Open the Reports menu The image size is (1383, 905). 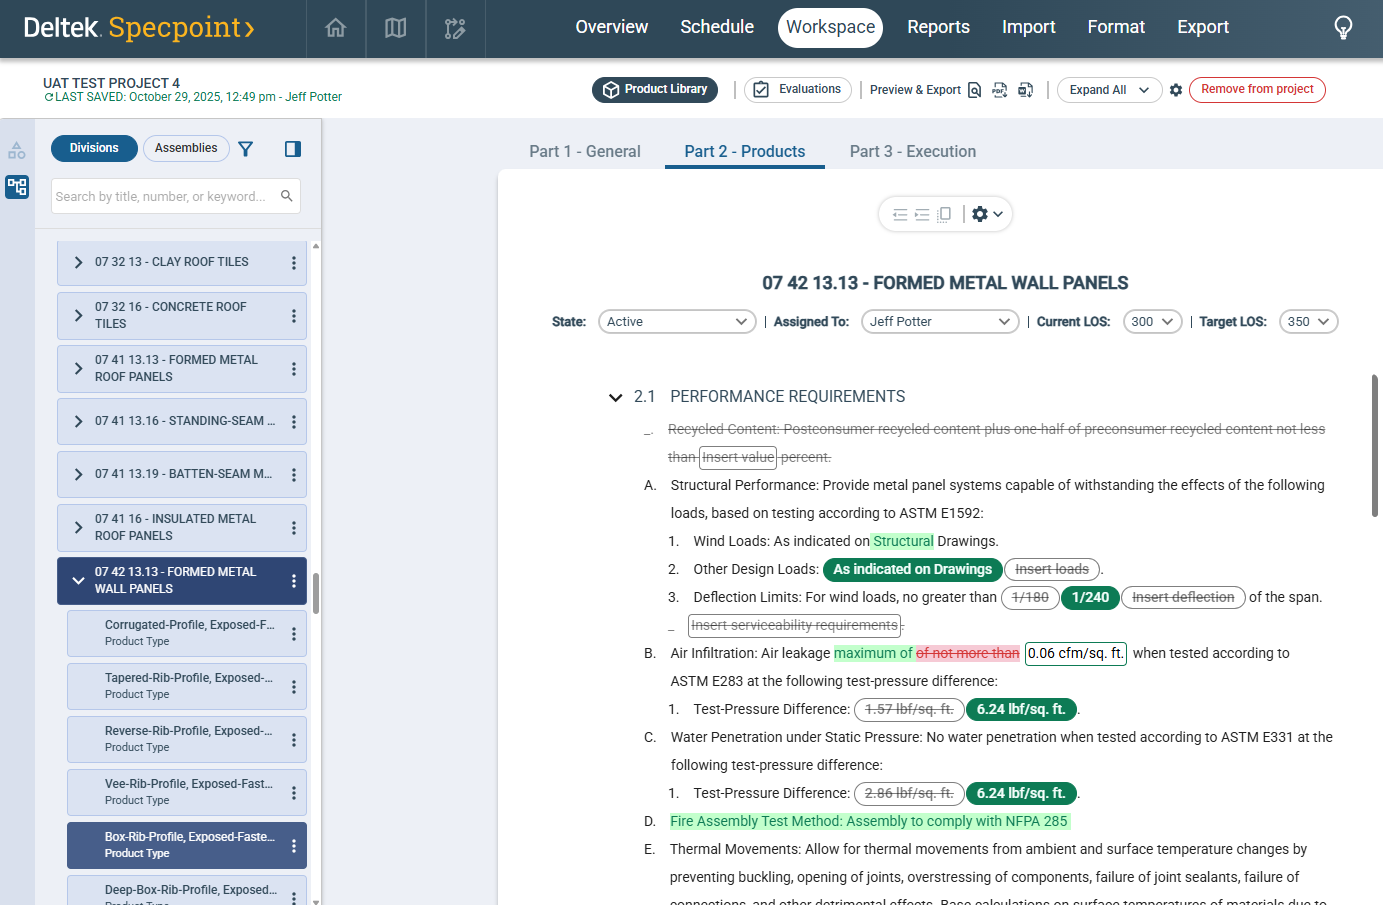(x=937, y=28)
